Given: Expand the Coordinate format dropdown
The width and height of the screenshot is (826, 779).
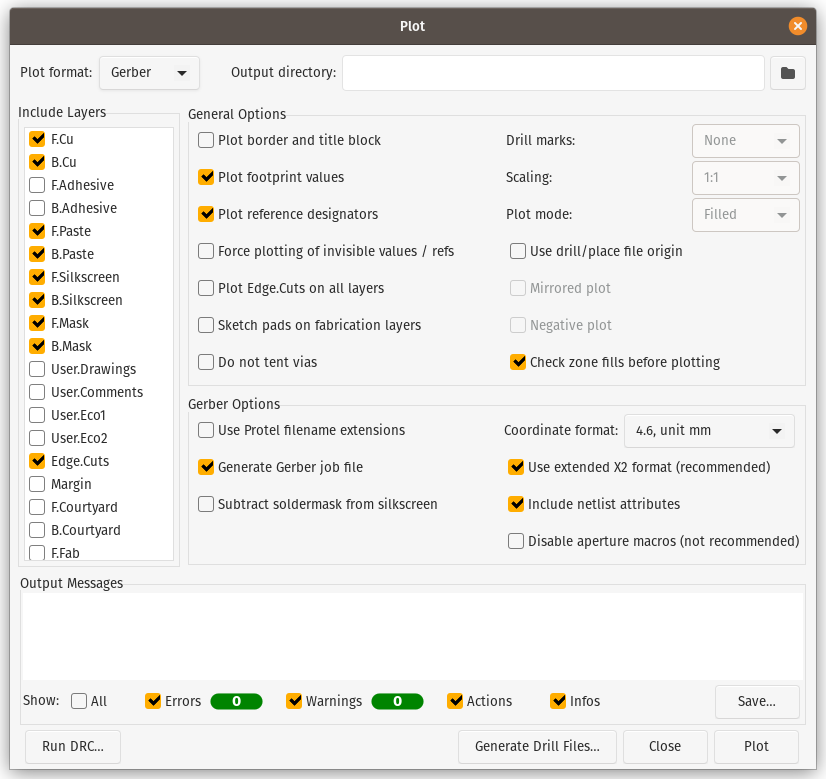Looking at the screenshot, I should 708,431.
